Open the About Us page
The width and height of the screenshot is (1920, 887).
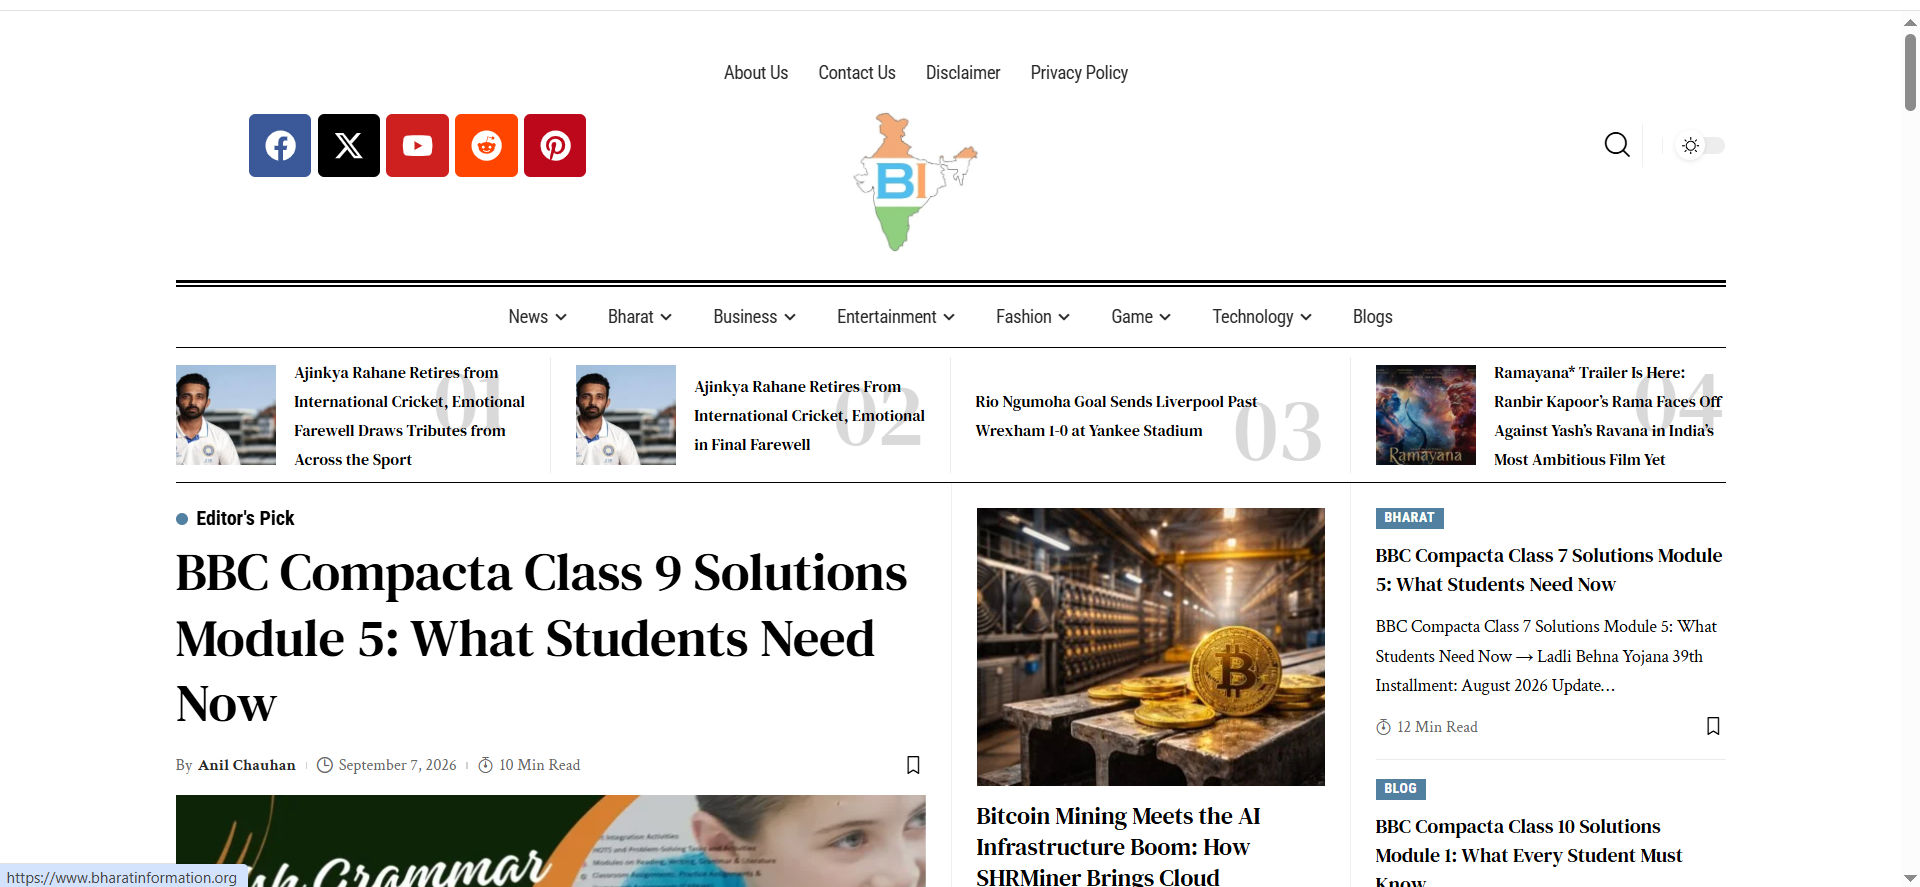click(756, 73)
